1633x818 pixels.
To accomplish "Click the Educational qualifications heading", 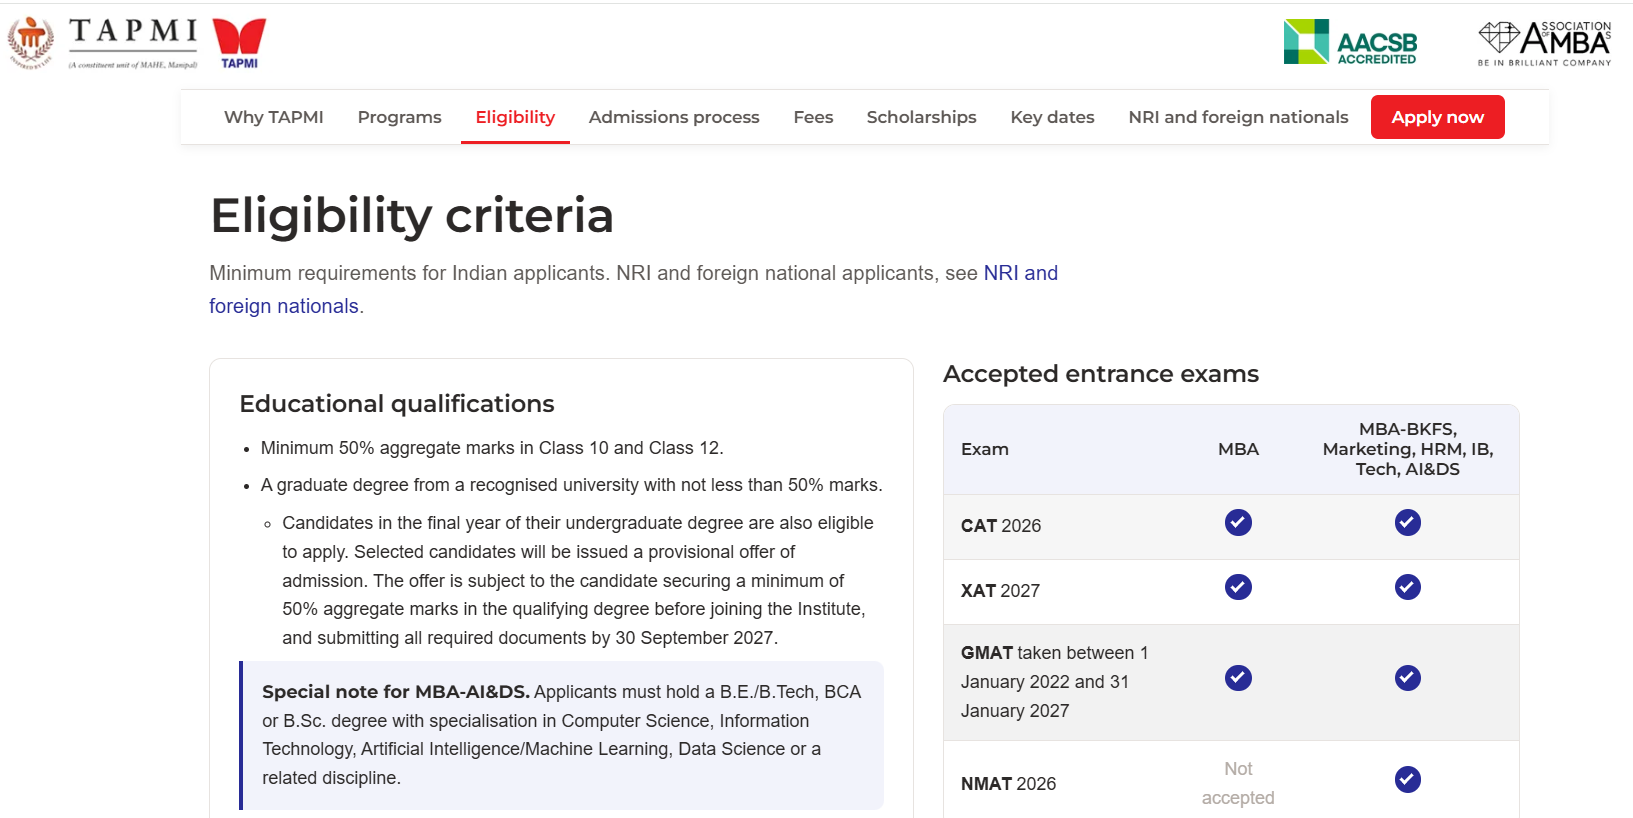I will pyautogui.click(x=397, y=404).
